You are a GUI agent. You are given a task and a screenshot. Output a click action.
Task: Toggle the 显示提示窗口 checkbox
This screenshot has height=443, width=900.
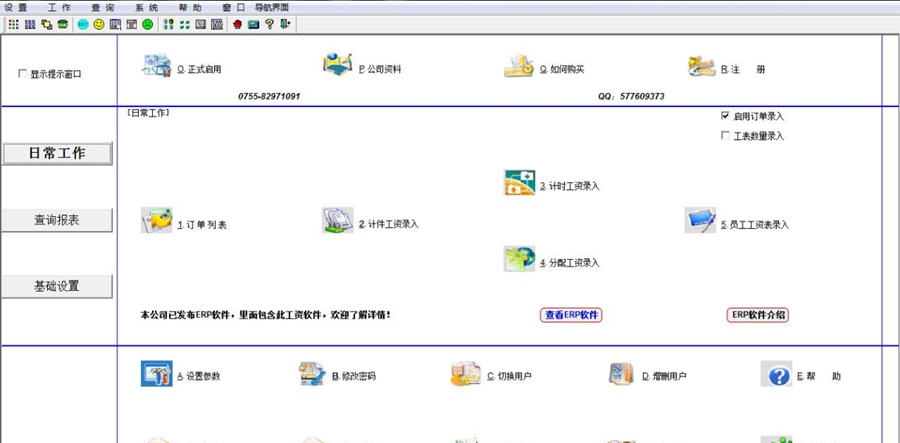23,73
